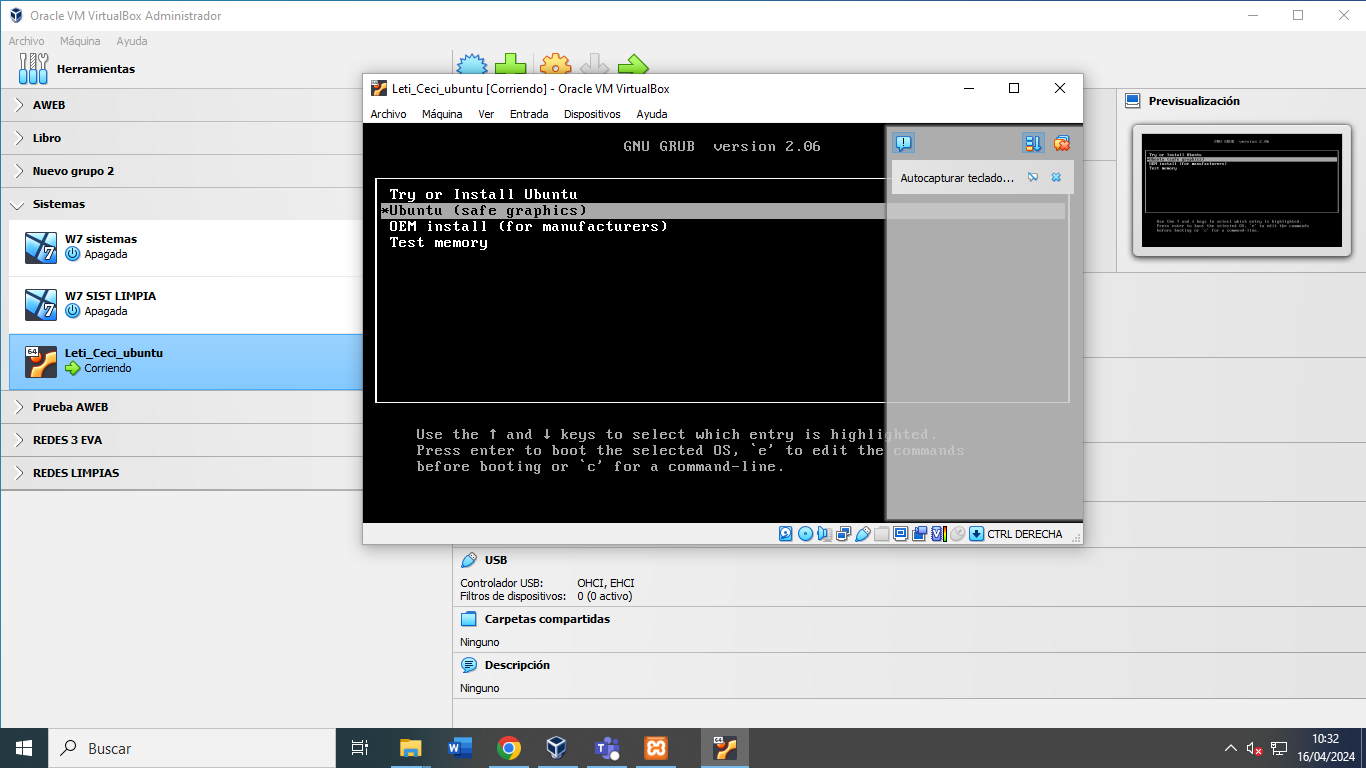Click the network adapters status bar icon
Image resolution: width=1366 pixels, height=768 pixels.
click(x=843, y=534)
